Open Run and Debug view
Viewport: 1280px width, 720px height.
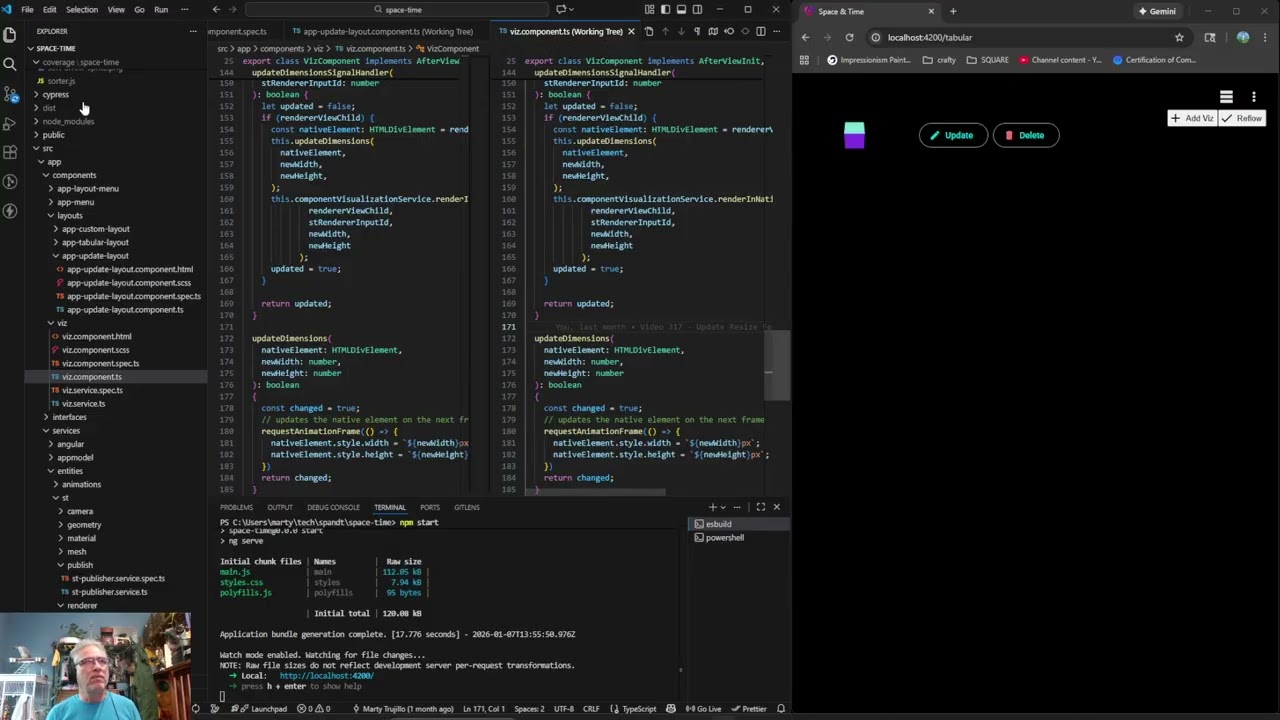pyautogui.click(x=10, y=123)
